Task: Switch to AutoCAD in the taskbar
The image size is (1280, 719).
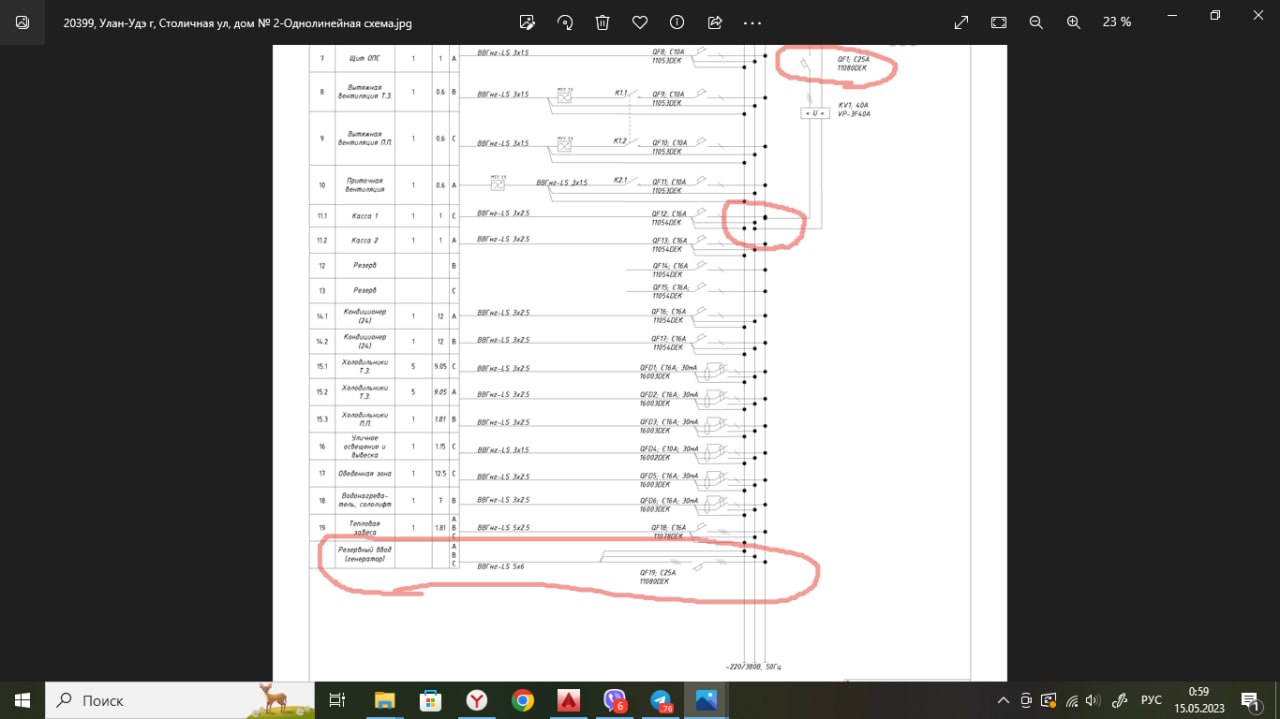Action: pyautogui.click(x=569, y=700)
